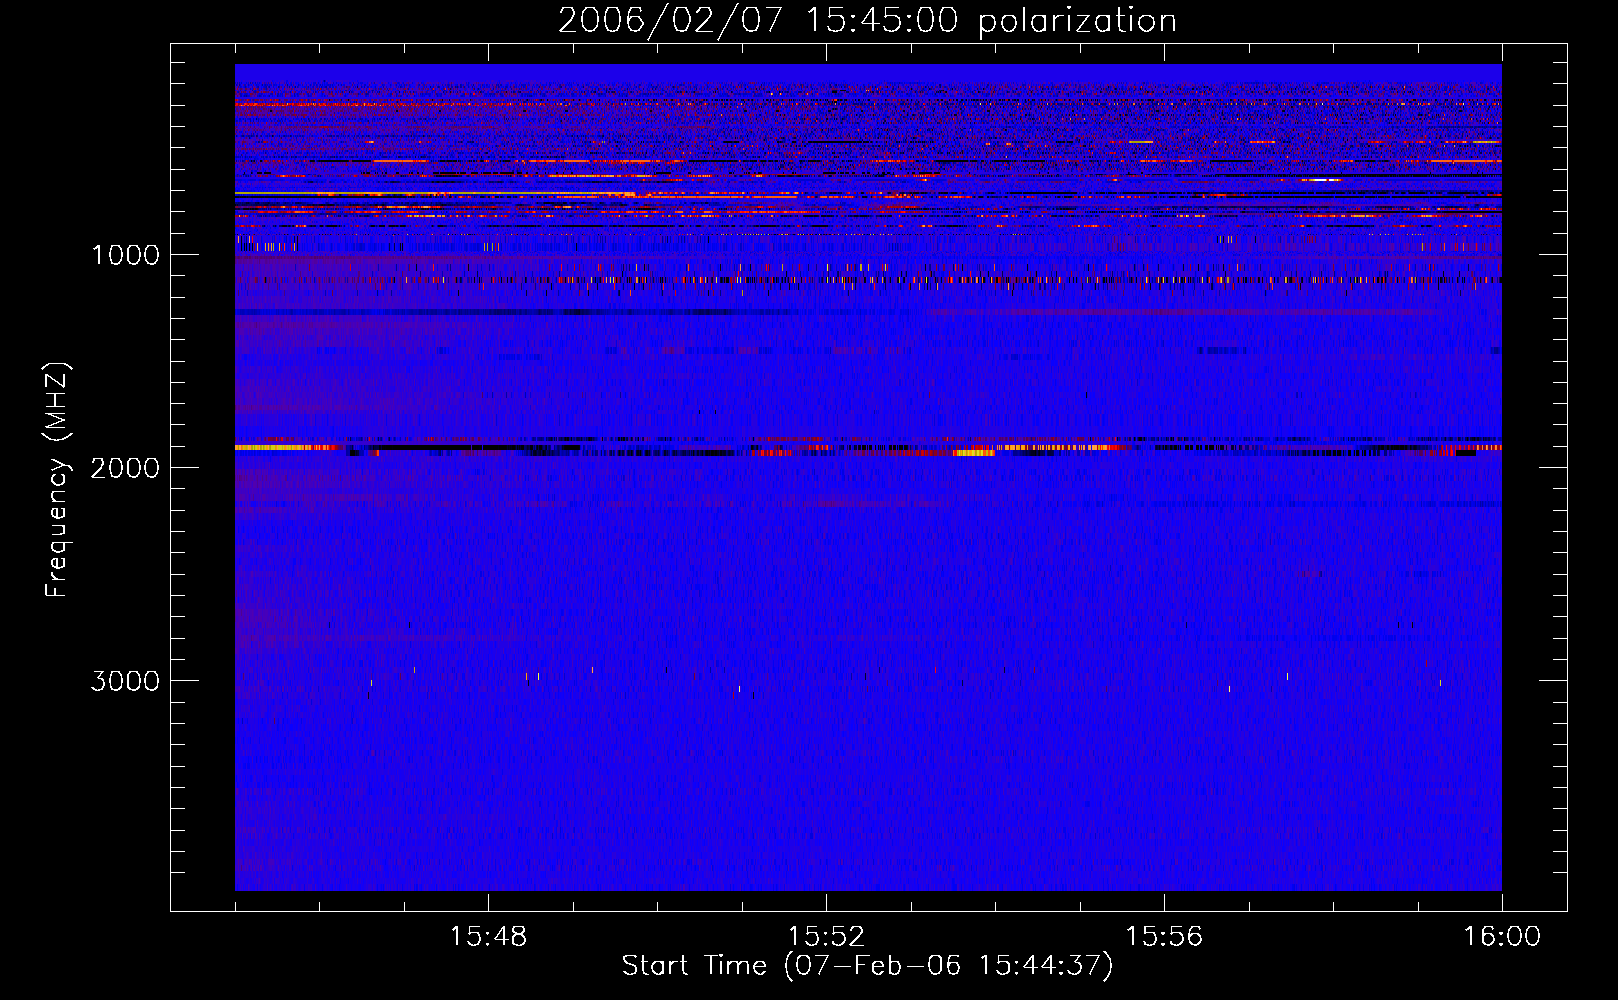Click the "Start Time (07-Feb-06 15:44:37)" label
The height and width of the screenshot is (1000, 1618).
867,966
